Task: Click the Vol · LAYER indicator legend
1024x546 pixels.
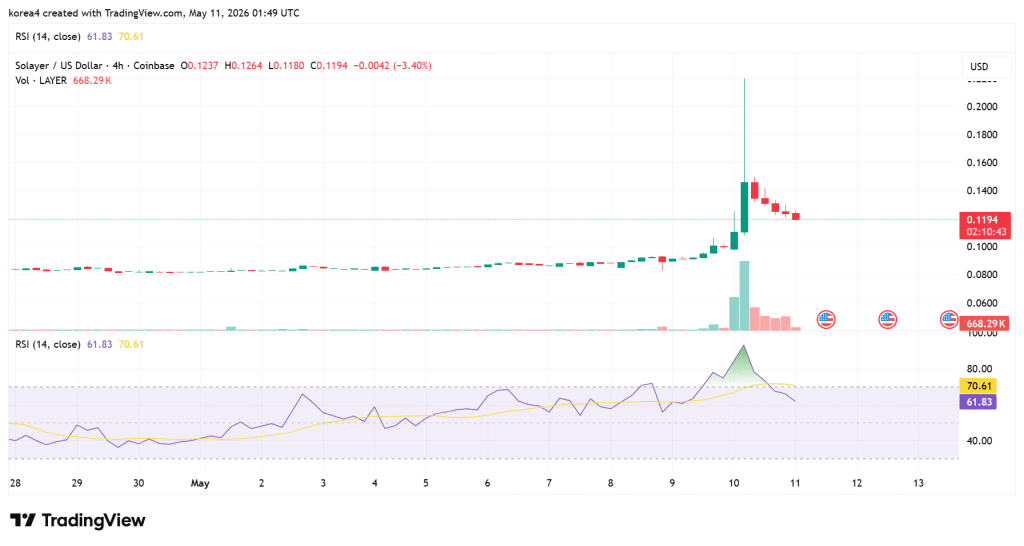Action: pyautogui.click(x=40, y=80)
